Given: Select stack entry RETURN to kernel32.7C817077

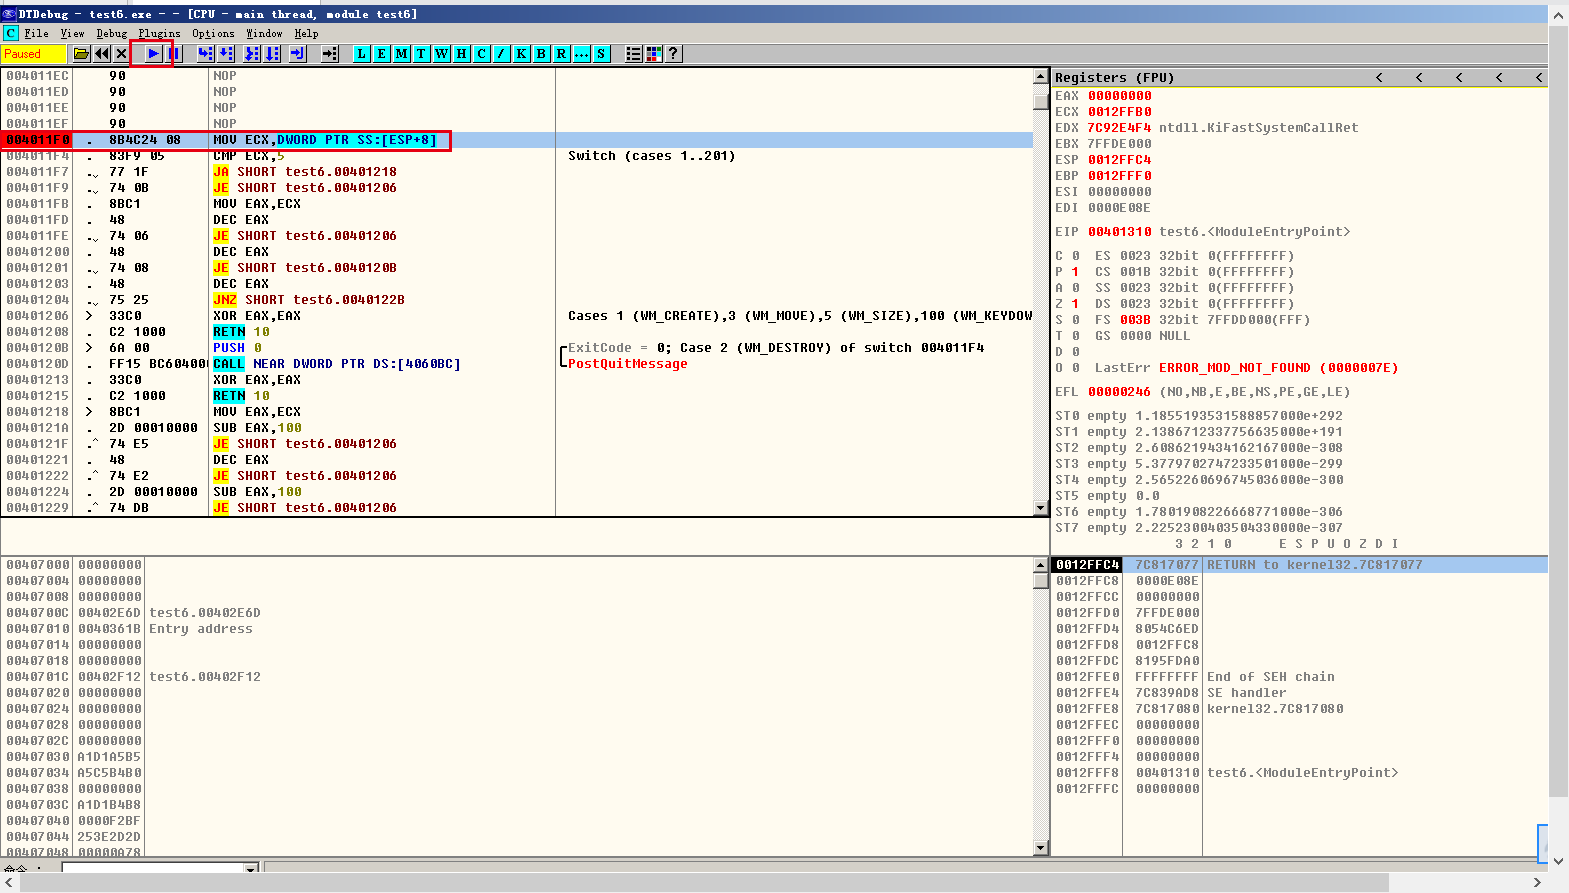Looking at the screenshot, I should click(1314, 565).
